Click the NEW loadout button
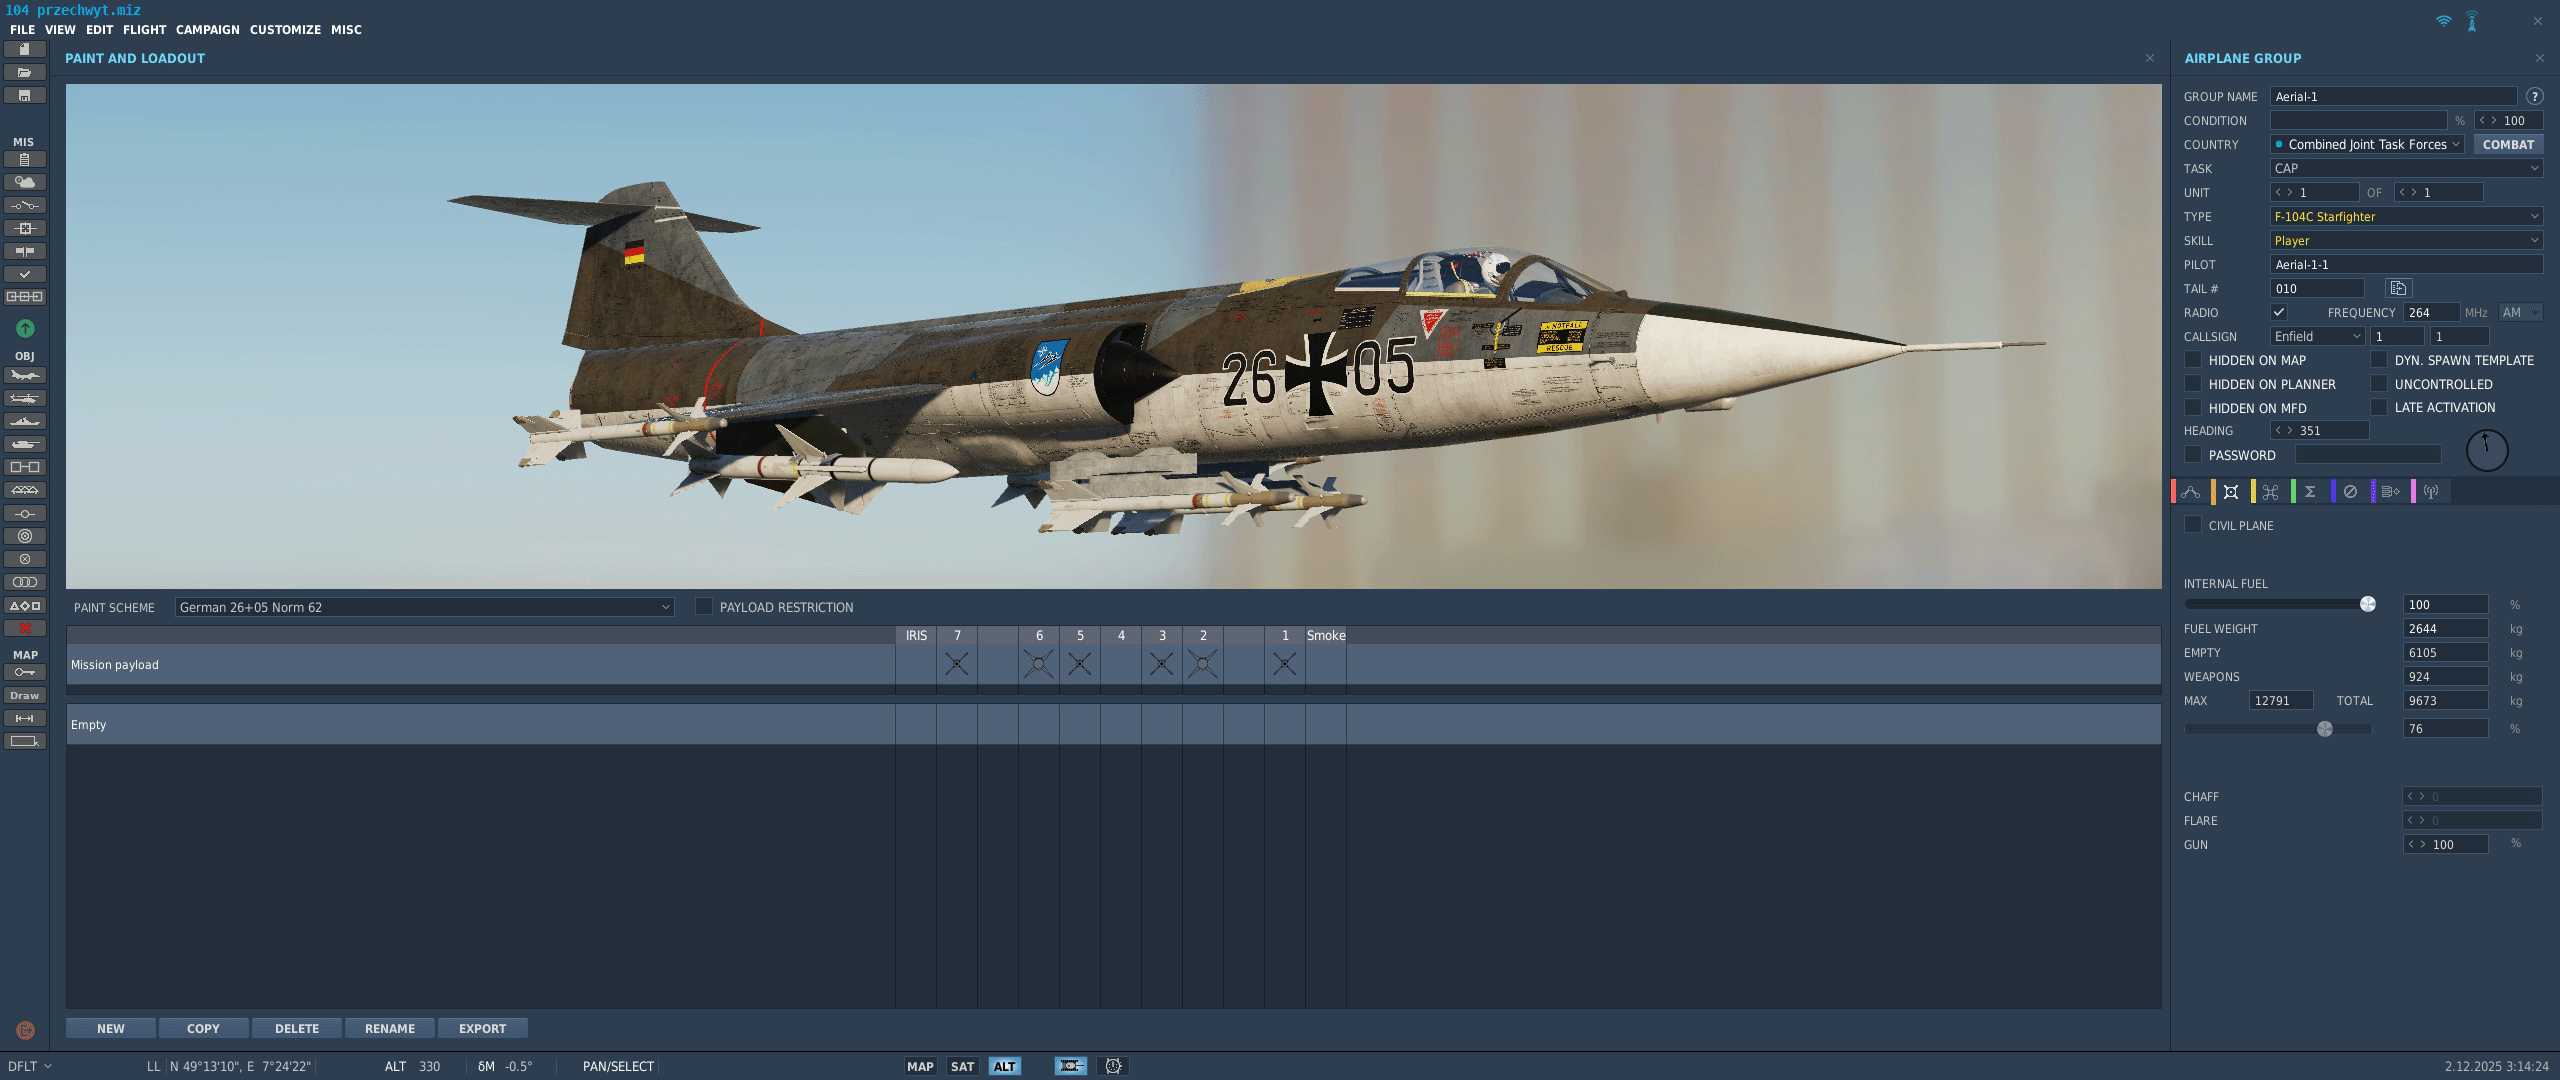 [x=110, y=1028]
